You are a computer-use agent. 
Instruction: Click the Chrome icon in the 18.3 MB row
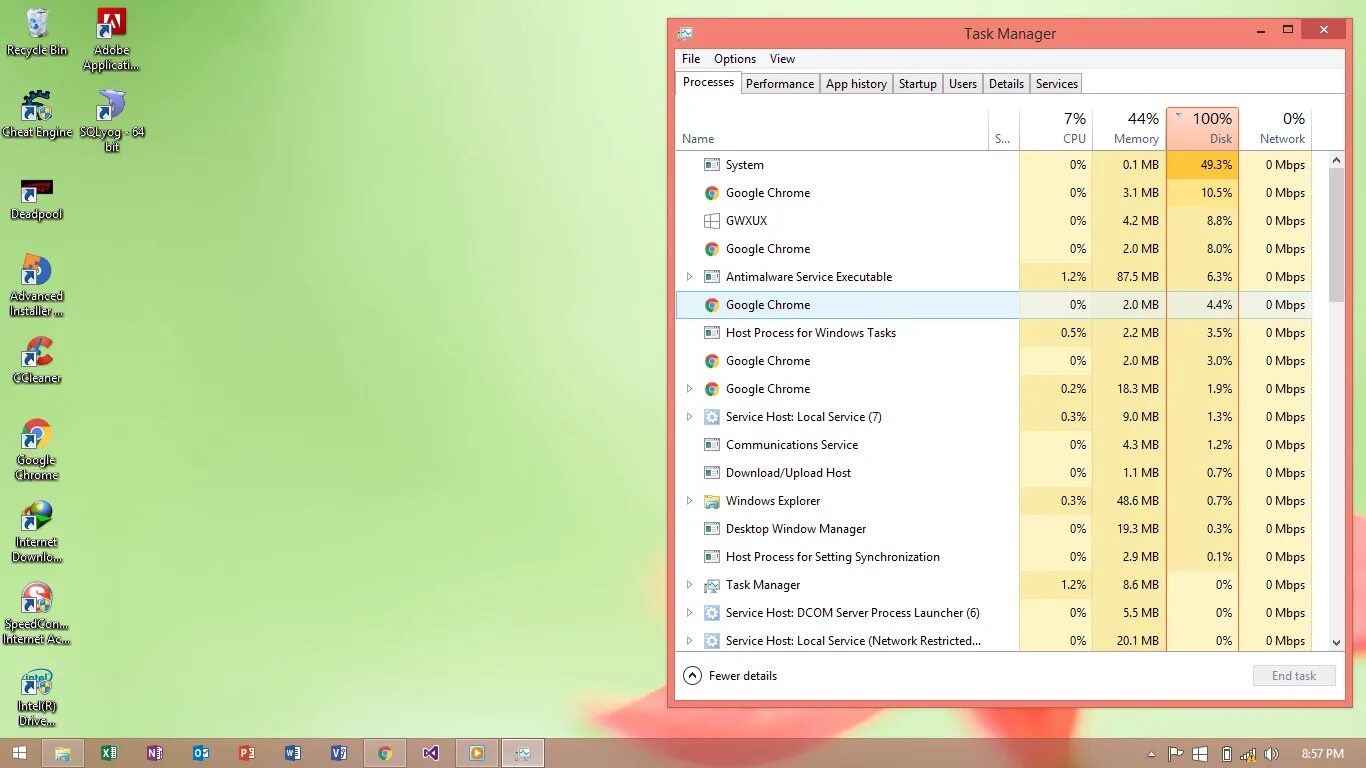tap(712, 389)
